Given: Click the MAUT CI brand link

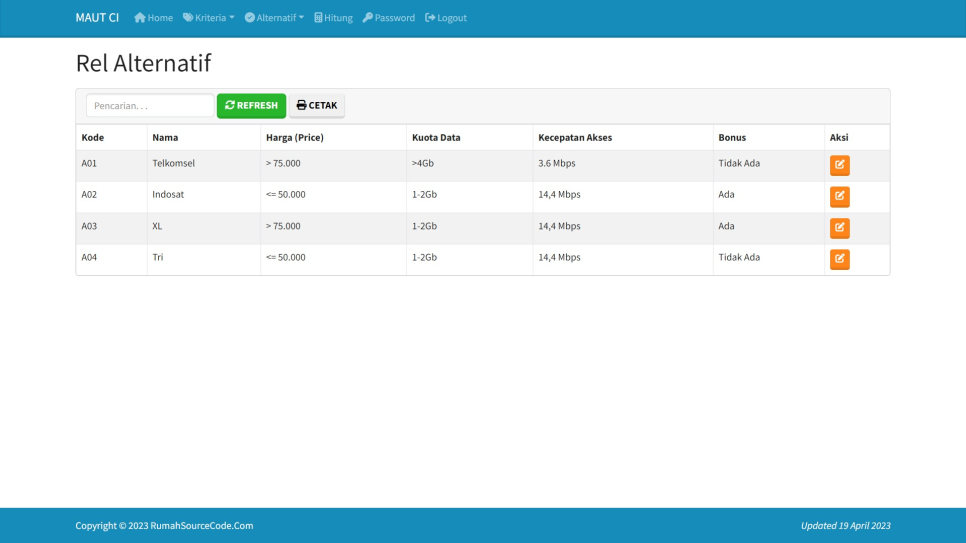Looking at the screenshot, I should pos(97,18).
